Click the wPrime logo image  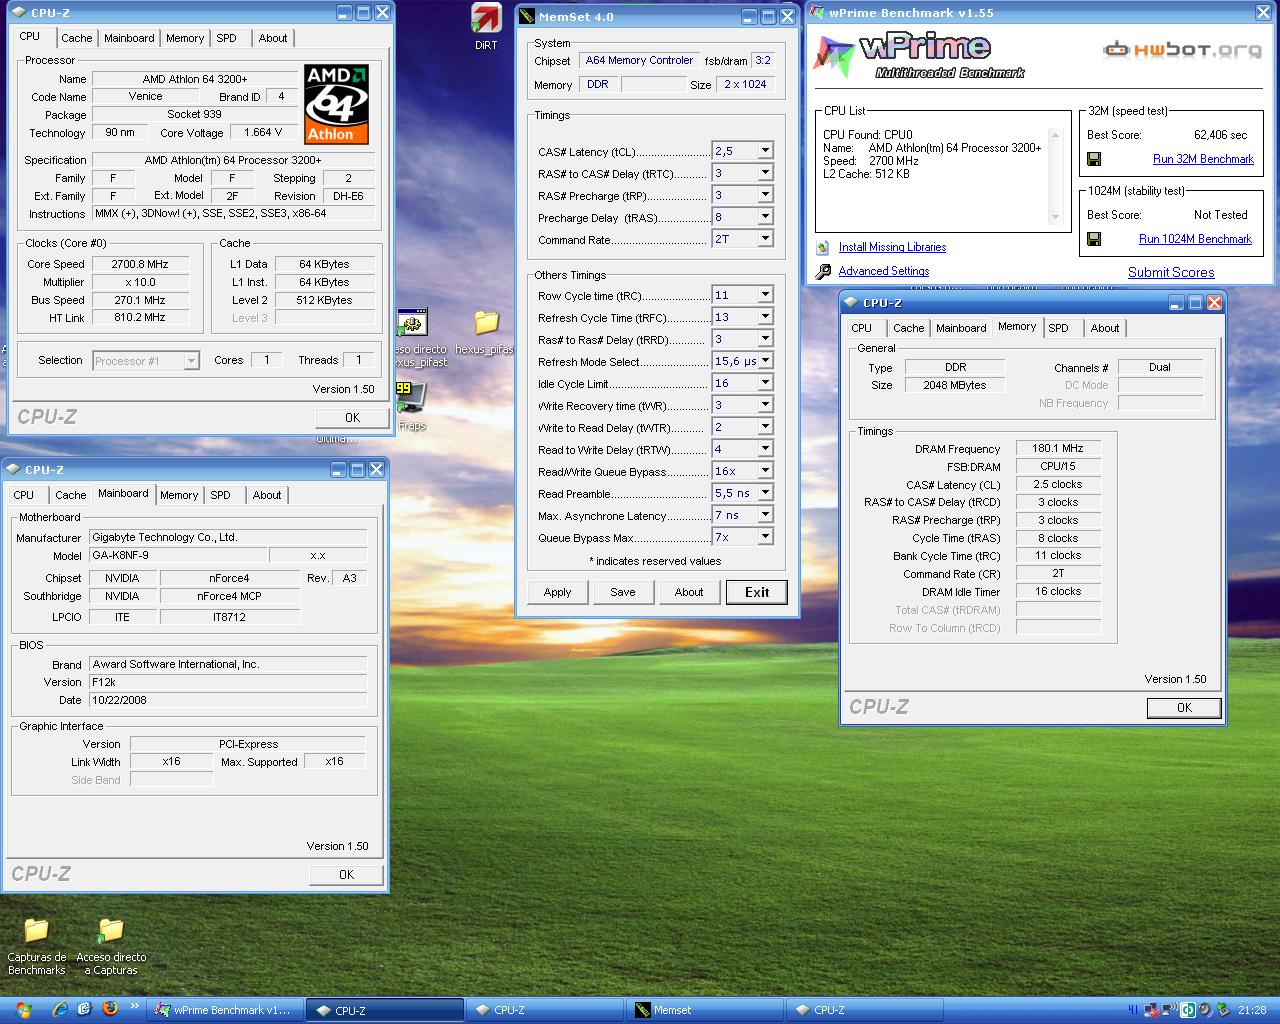click(x=917, y=56)
